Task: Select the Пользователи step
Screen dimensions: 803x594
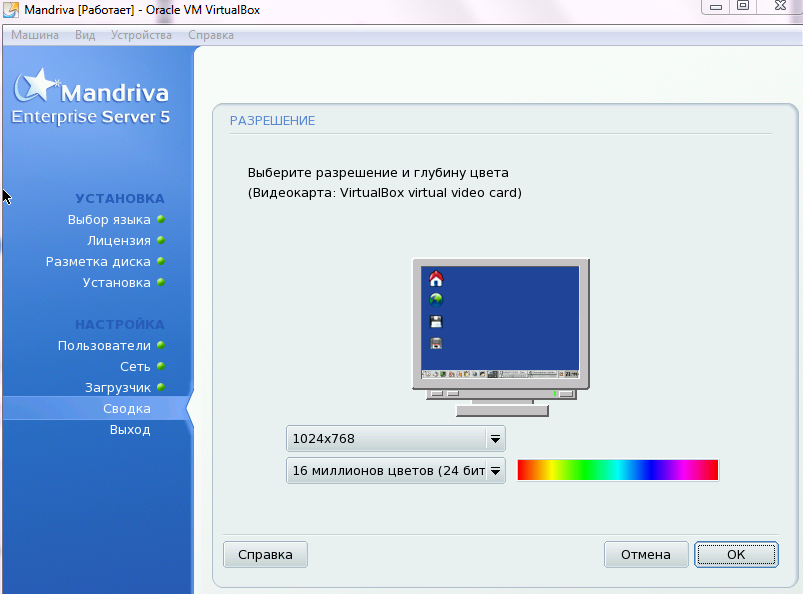Action: (x=104, y=346)
